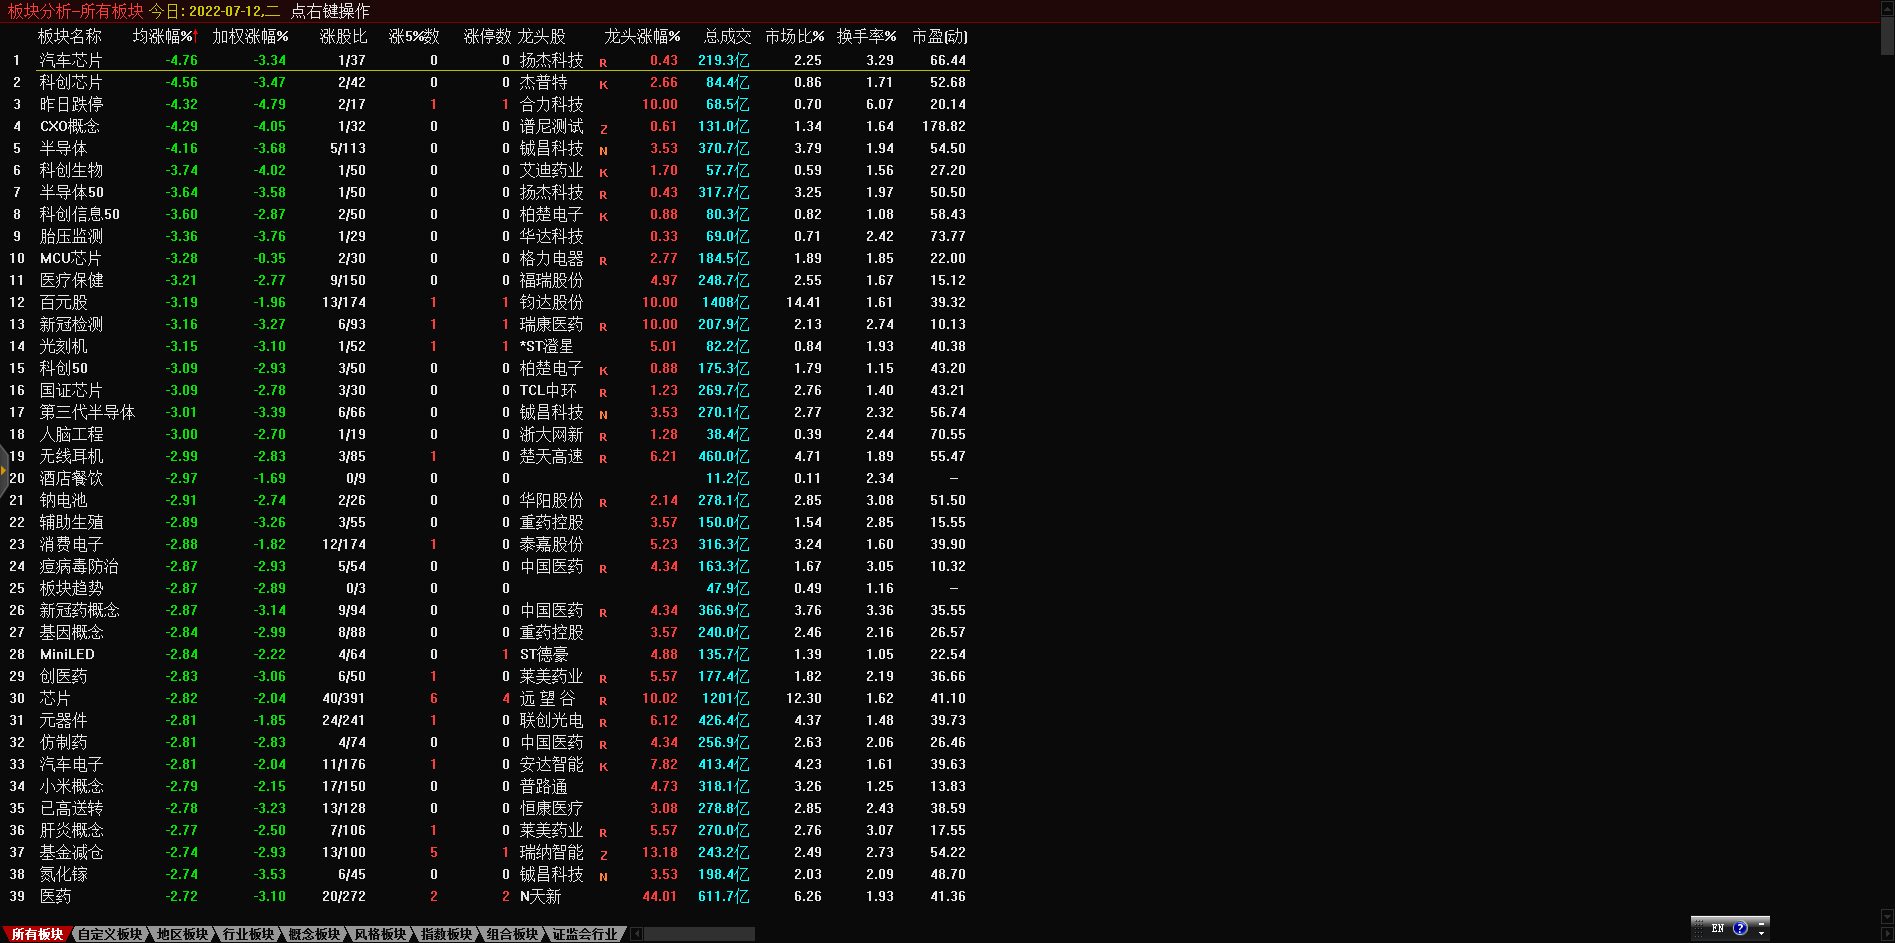Image resolution: width=1895 pixels, height=943 pixels.
Task: Click the blue help question mark icon
Action: [1740, 928]
